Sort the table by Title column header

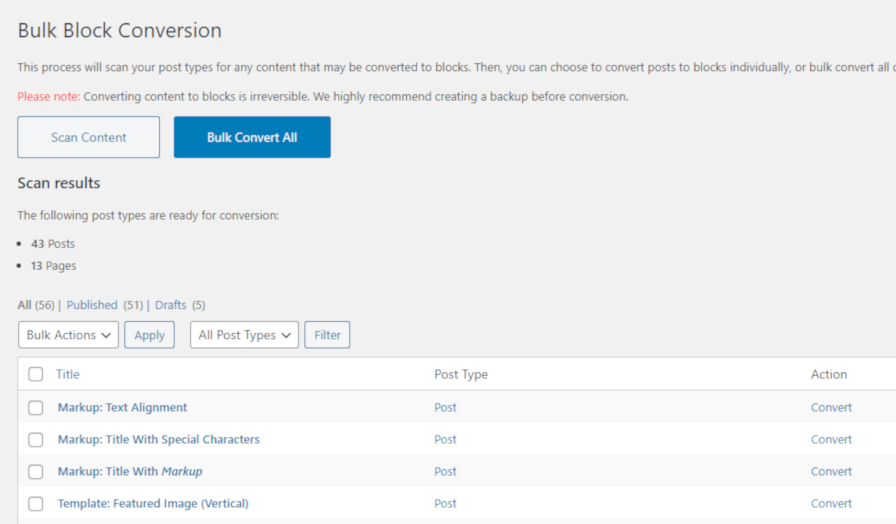[68, 374]
